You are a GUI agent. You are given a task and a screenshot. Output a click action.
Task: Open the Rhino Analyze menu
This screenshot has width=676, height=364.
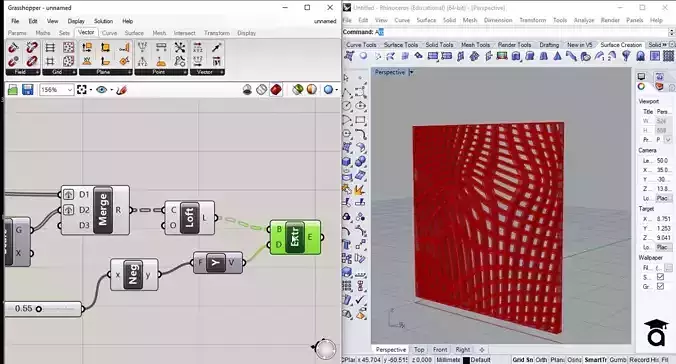(584, 20)
